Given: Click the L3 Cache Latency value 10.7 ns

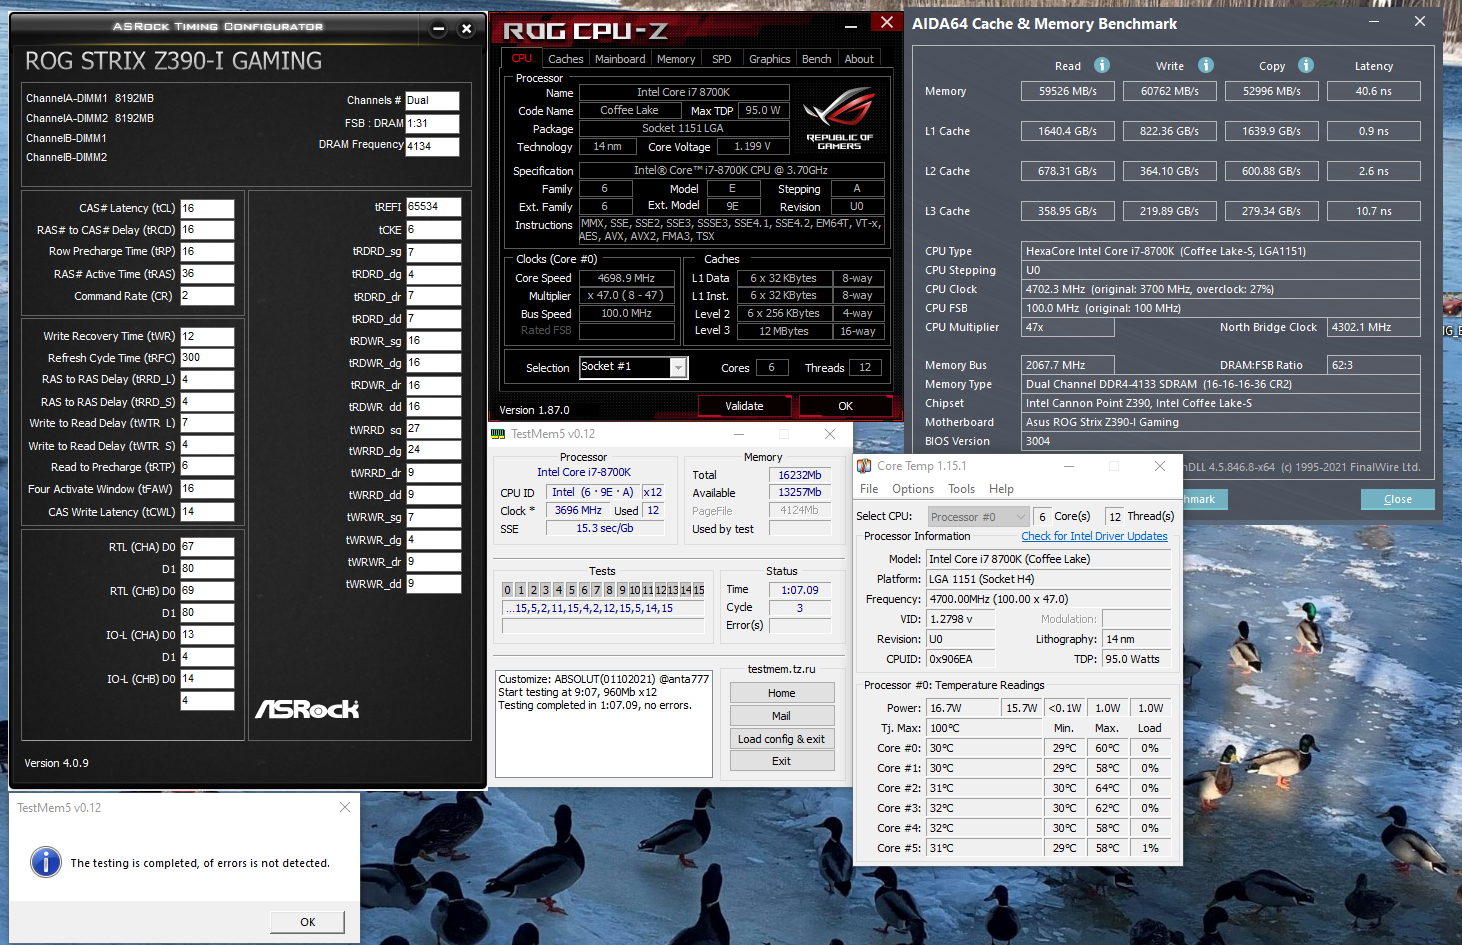Looking at the screenshot, I should tap(1374, 211).
